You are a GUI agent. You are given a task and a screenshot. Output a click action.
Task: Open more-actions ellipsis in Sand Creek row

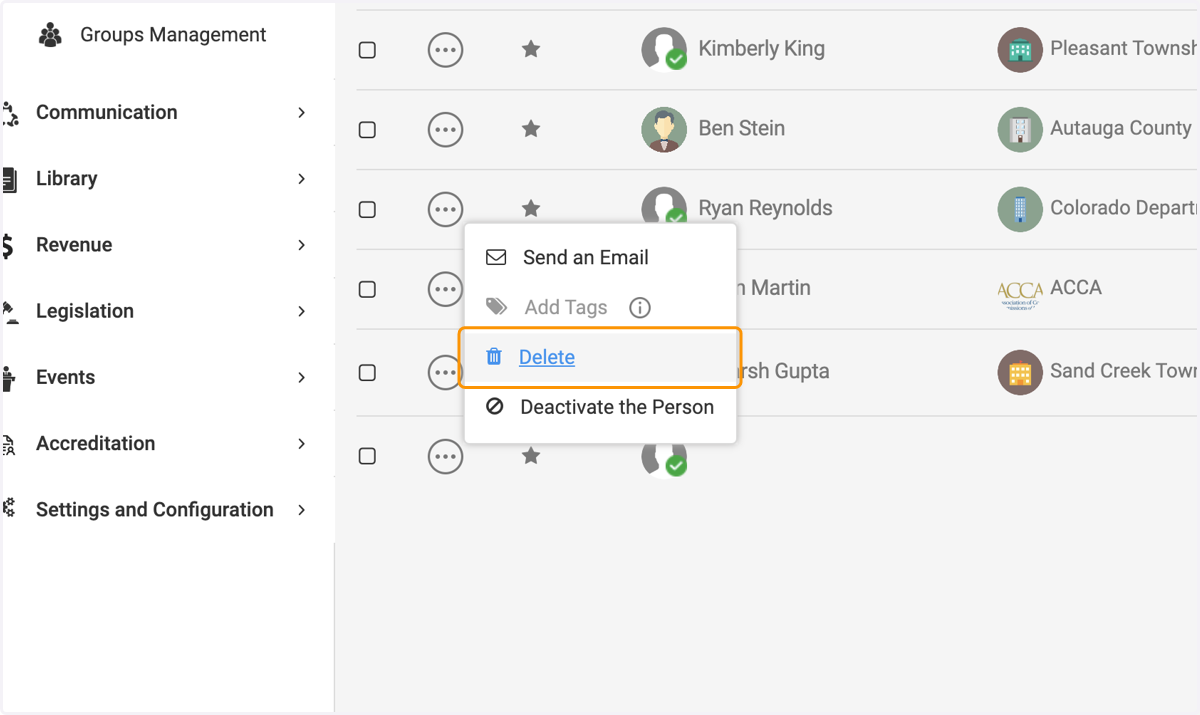tap(445, 372)
